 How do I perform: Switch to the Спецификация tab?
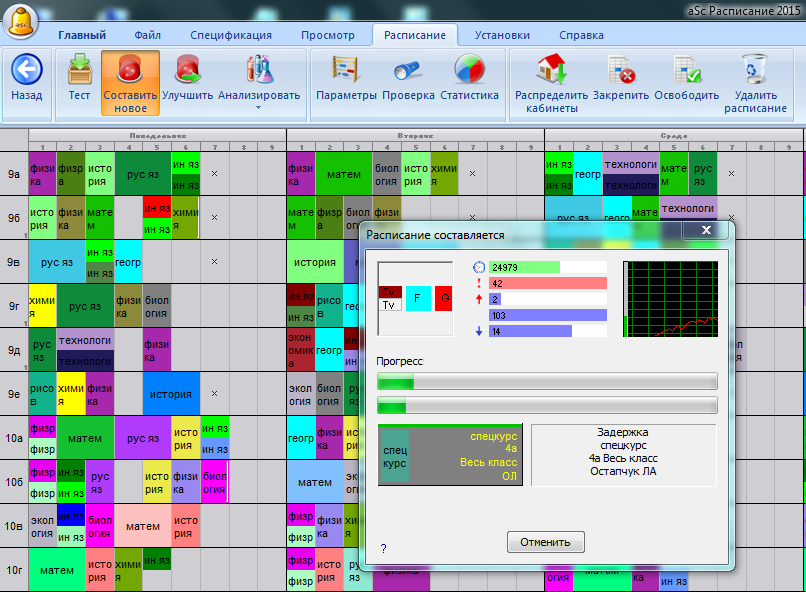(x=230, y=35)
